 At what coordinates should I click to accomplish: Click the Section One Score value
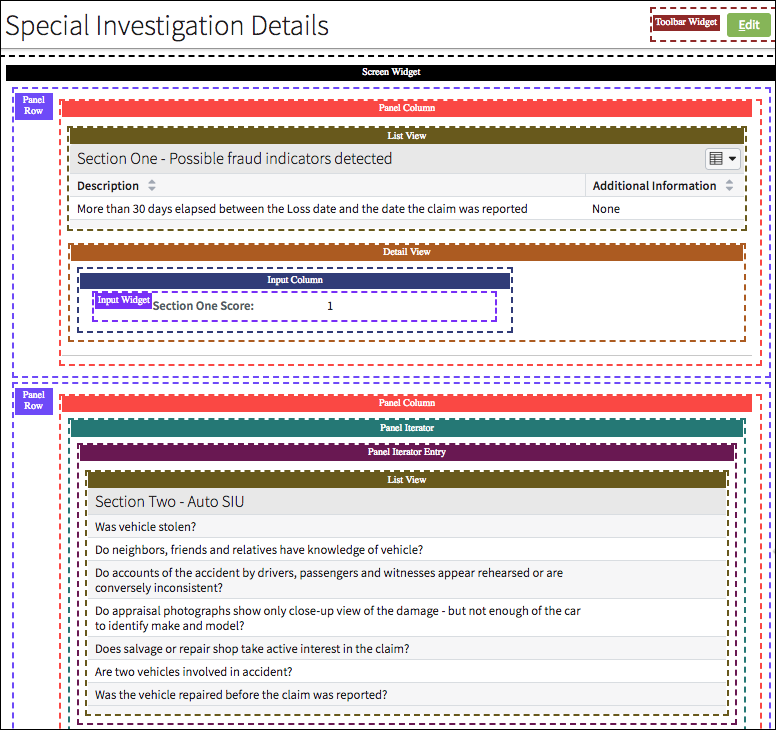(330, 306)
